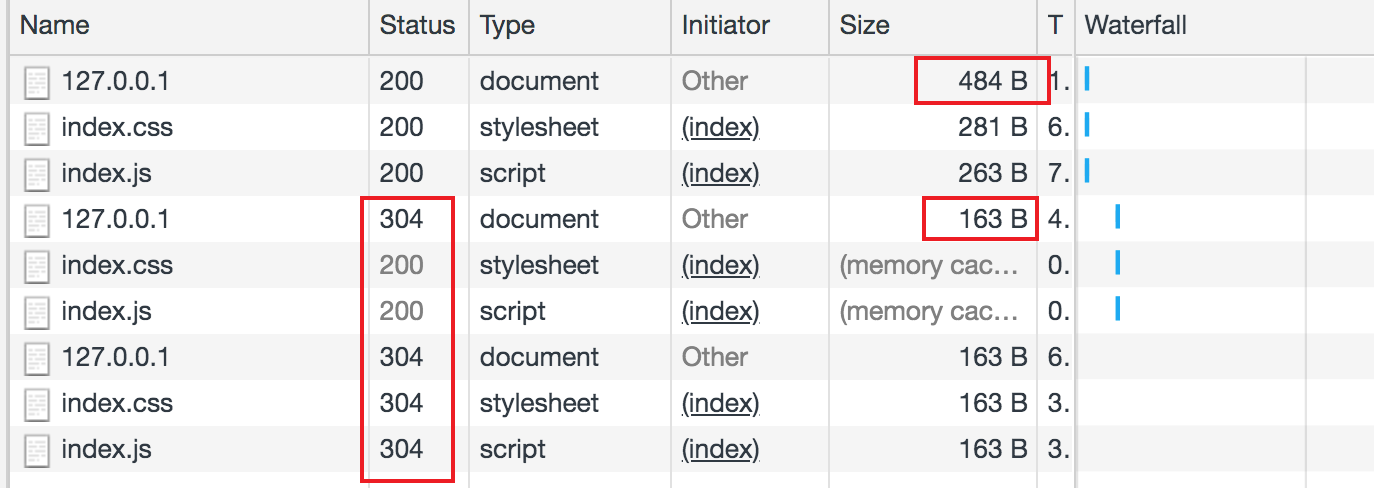1374x488 pixels.
Task: Open (index) initiator link of the 304 index.css
Action: [720, 404]
